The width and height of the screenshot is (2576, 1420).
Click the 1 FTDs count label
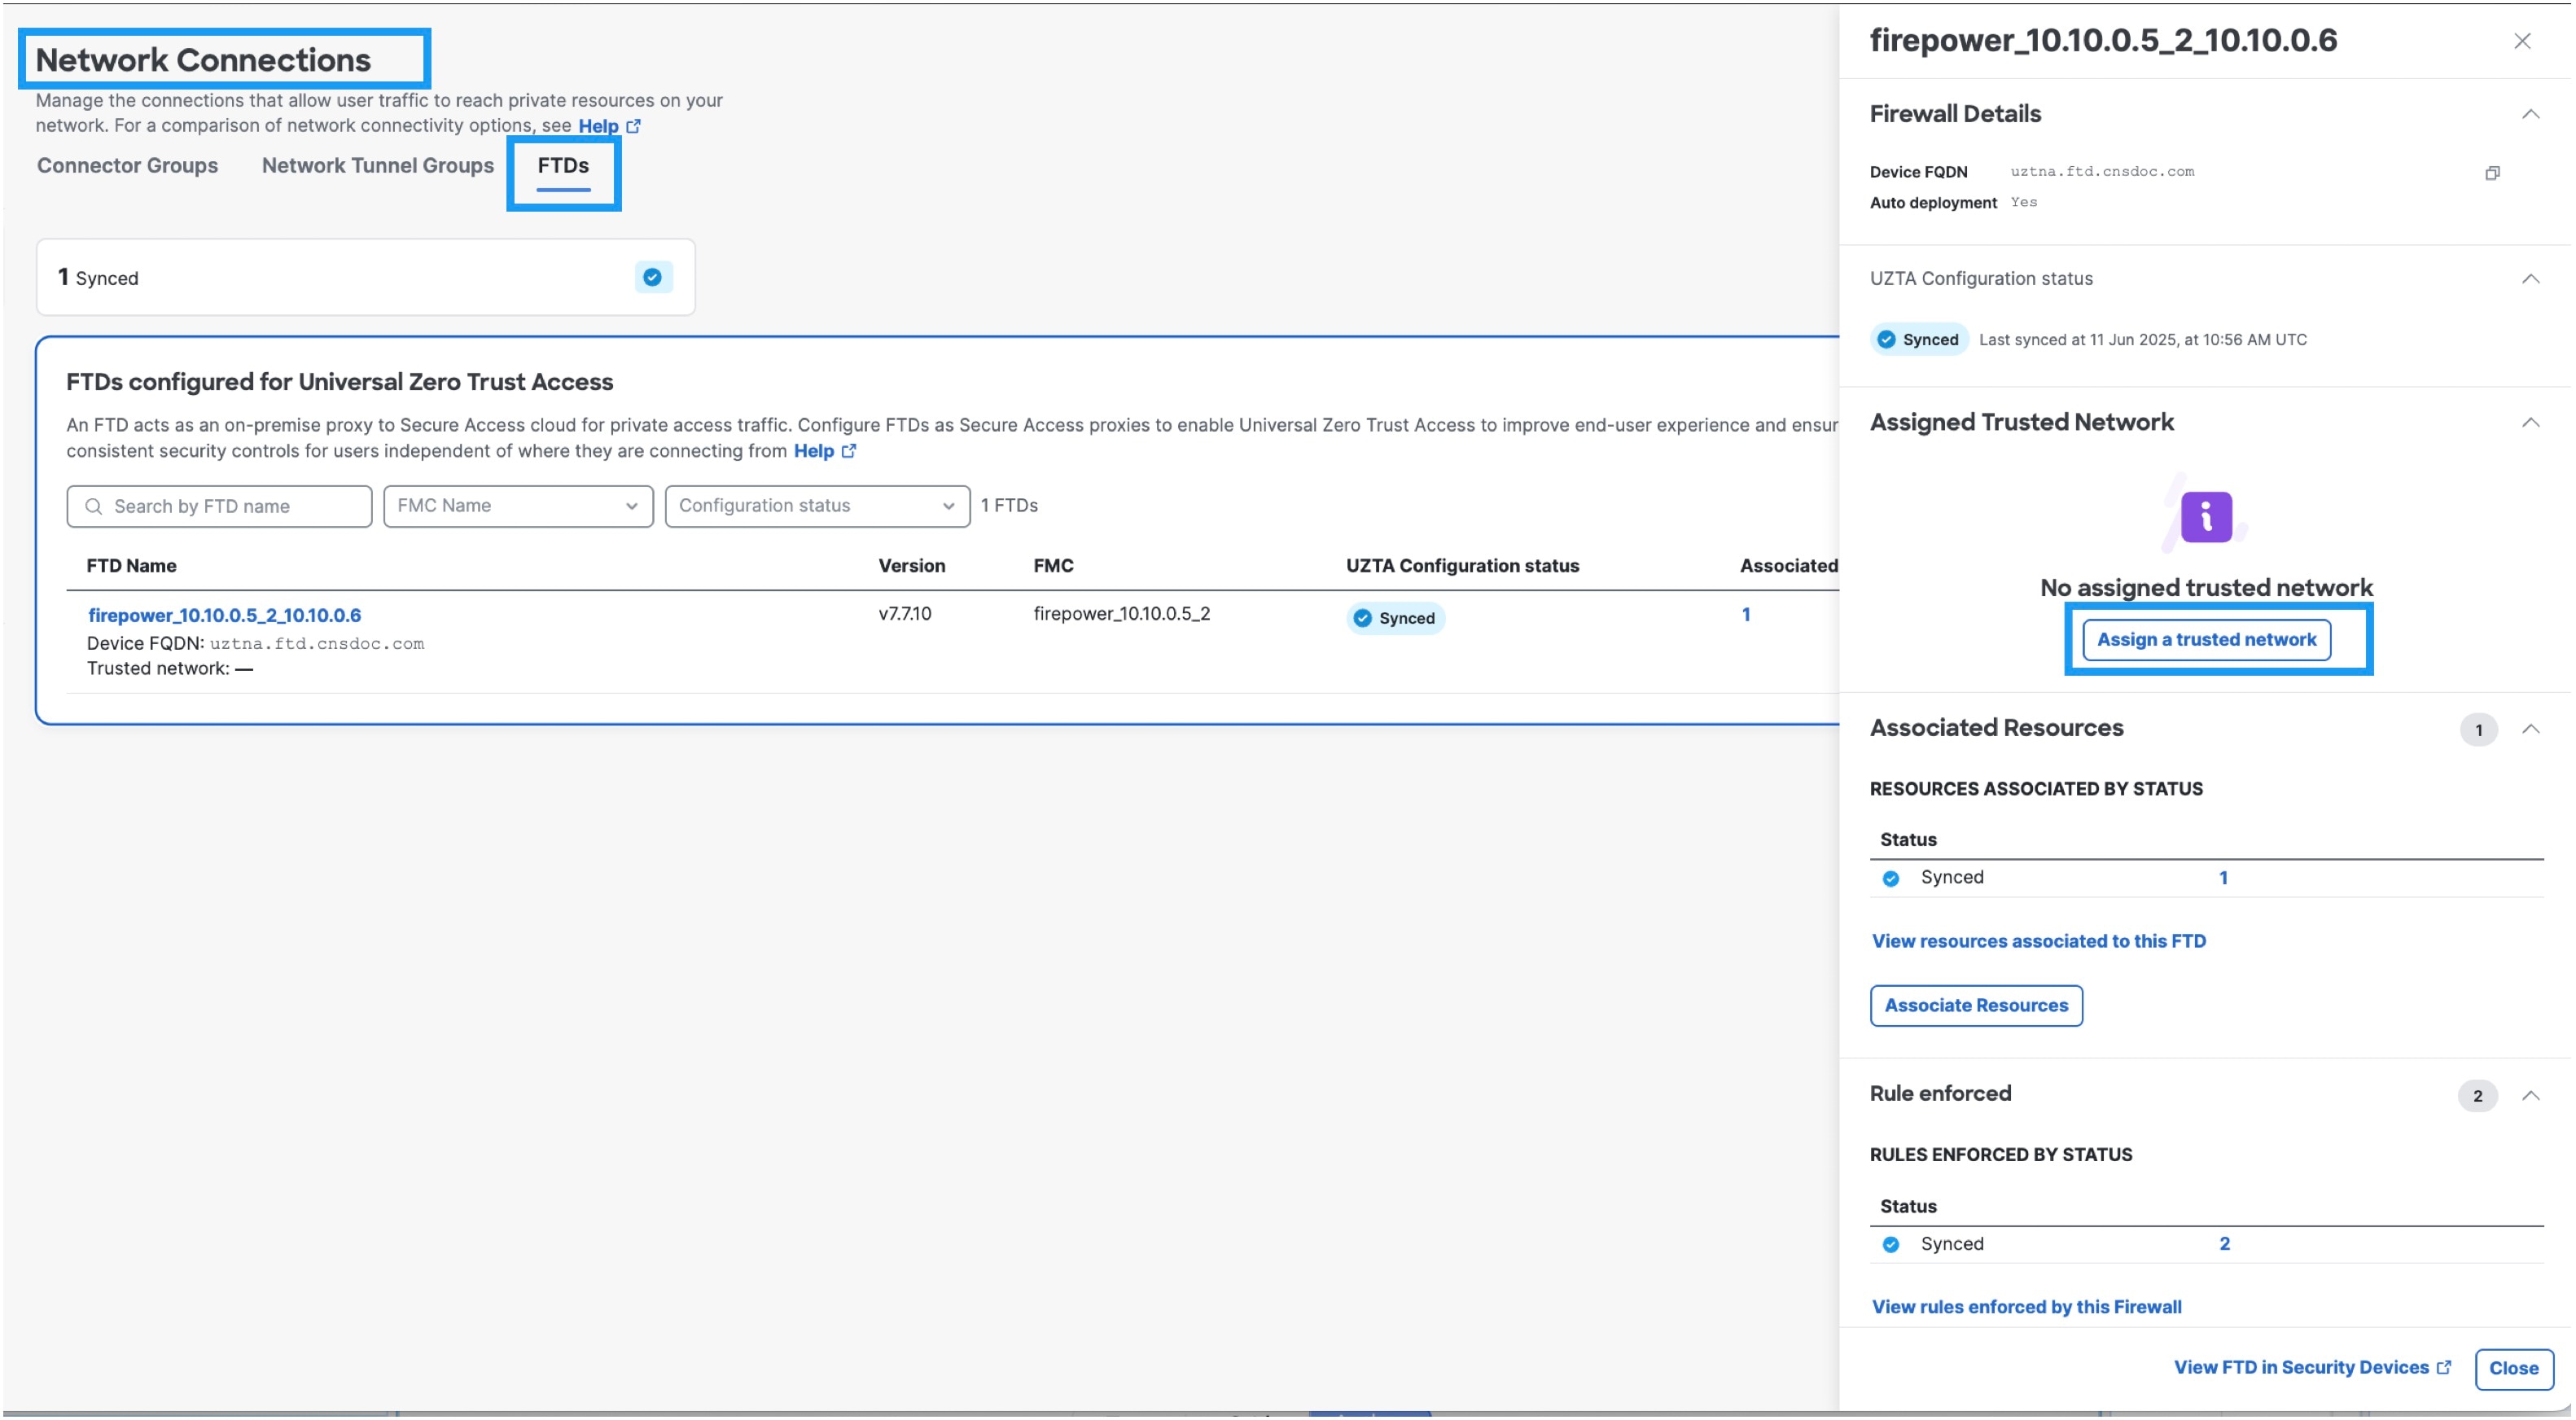point(1009,506)
